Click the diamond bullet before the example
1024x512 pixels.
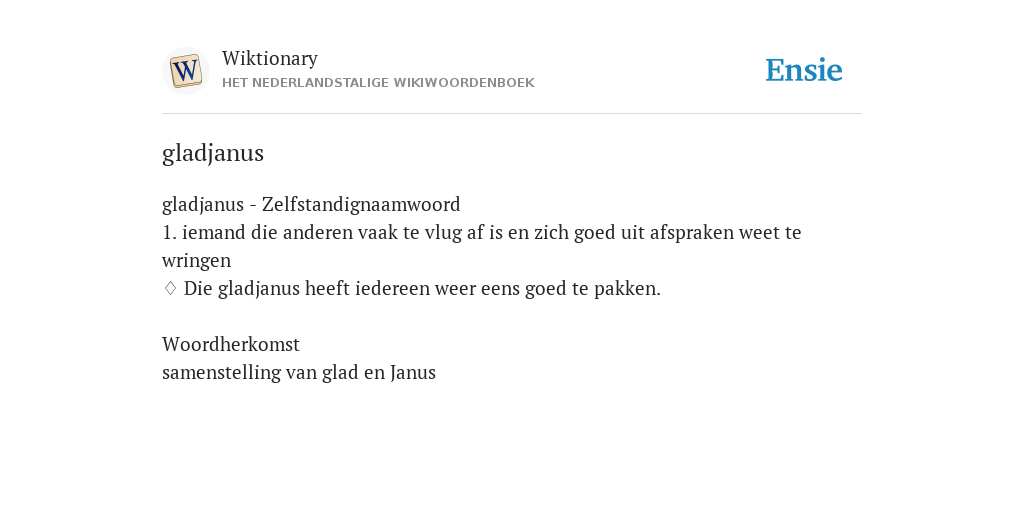170,288
